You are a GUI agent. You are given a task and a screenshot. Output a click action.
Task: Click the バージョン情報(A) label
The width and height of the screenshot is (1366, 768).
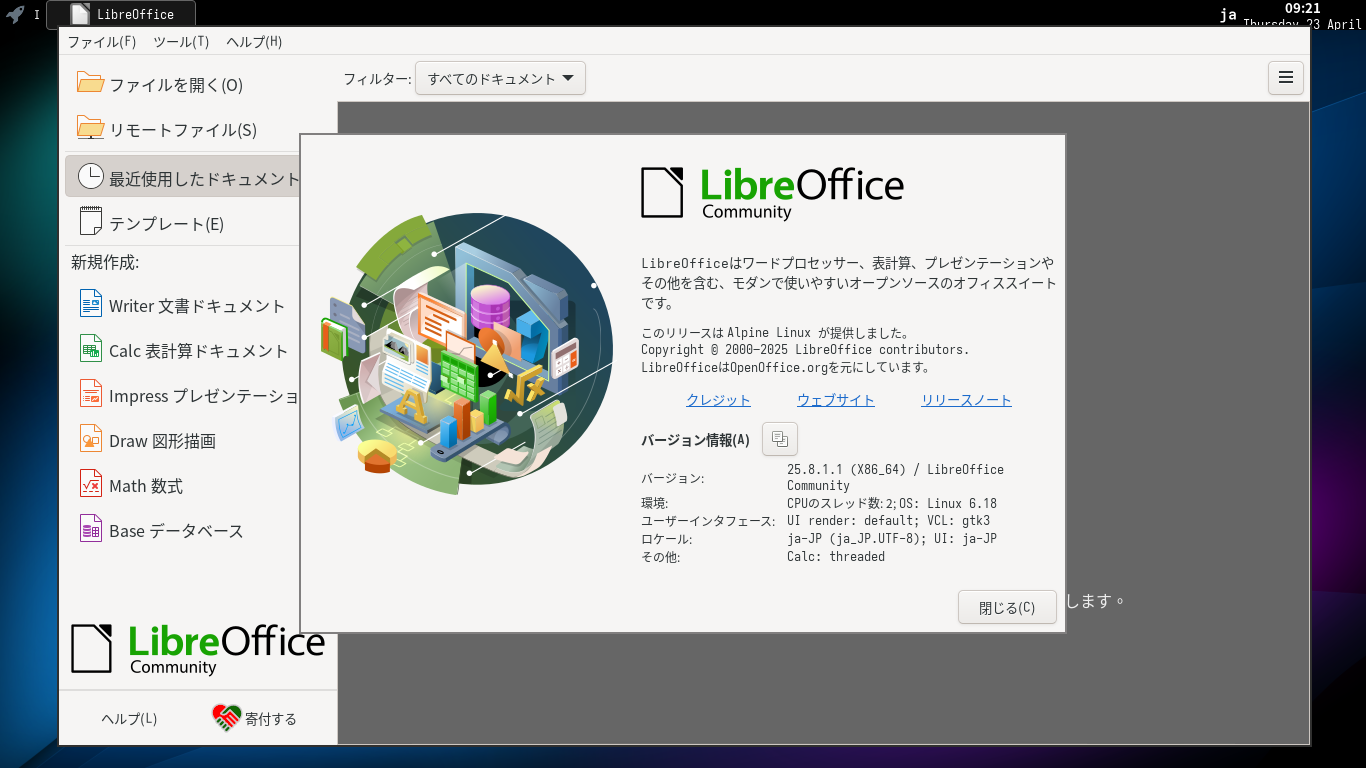point(695,440)
